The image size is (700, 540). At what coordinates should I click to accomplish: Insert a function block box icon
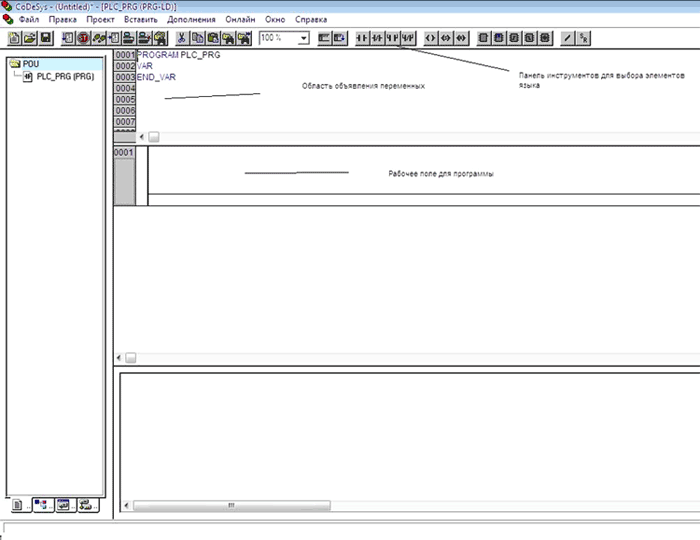(x=483, y=38)
